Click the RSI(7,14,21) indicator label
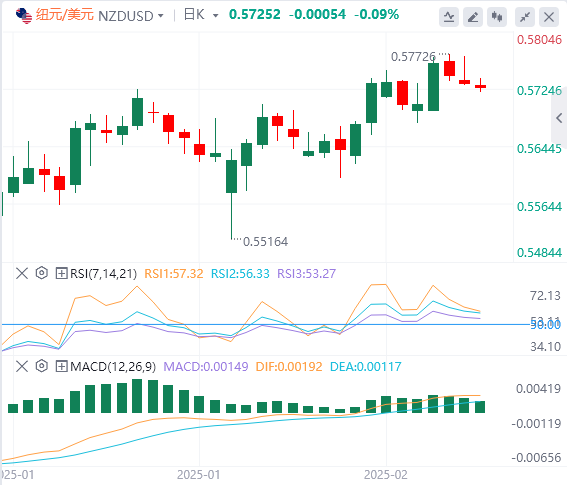 (x=103, y=274)
